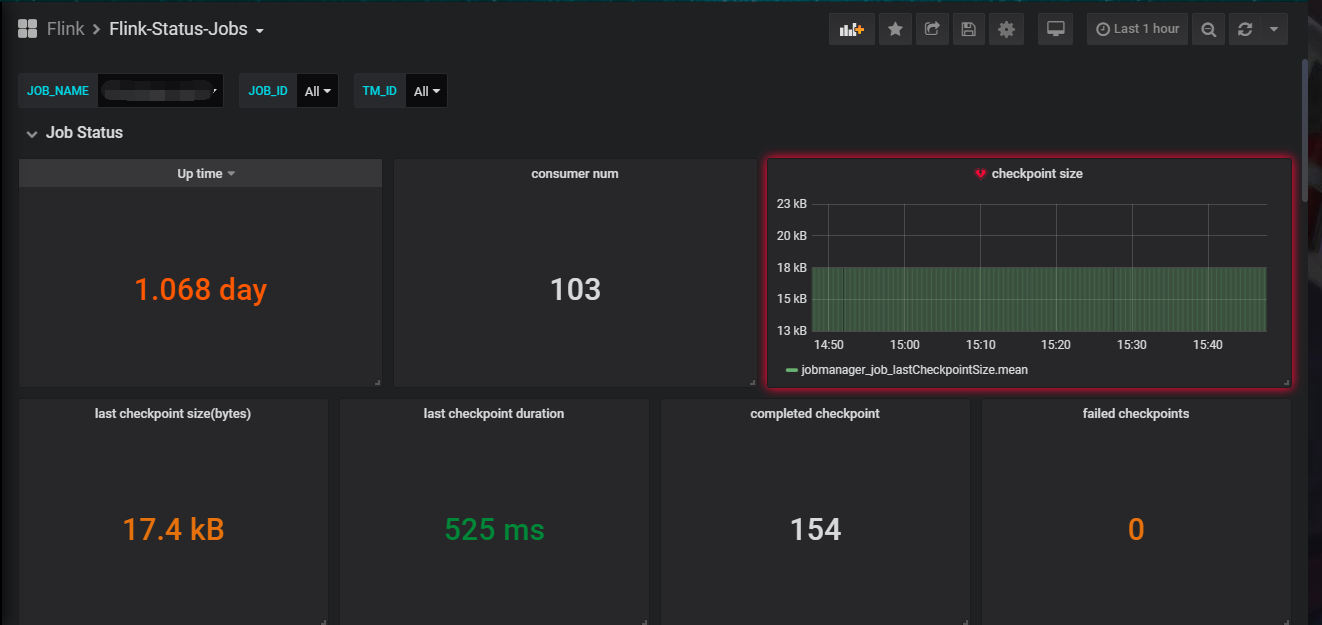Screen dimensions: 1322x625
Task: Click the Grafana grid icon beside Flink
Action: tap(28, 29)
